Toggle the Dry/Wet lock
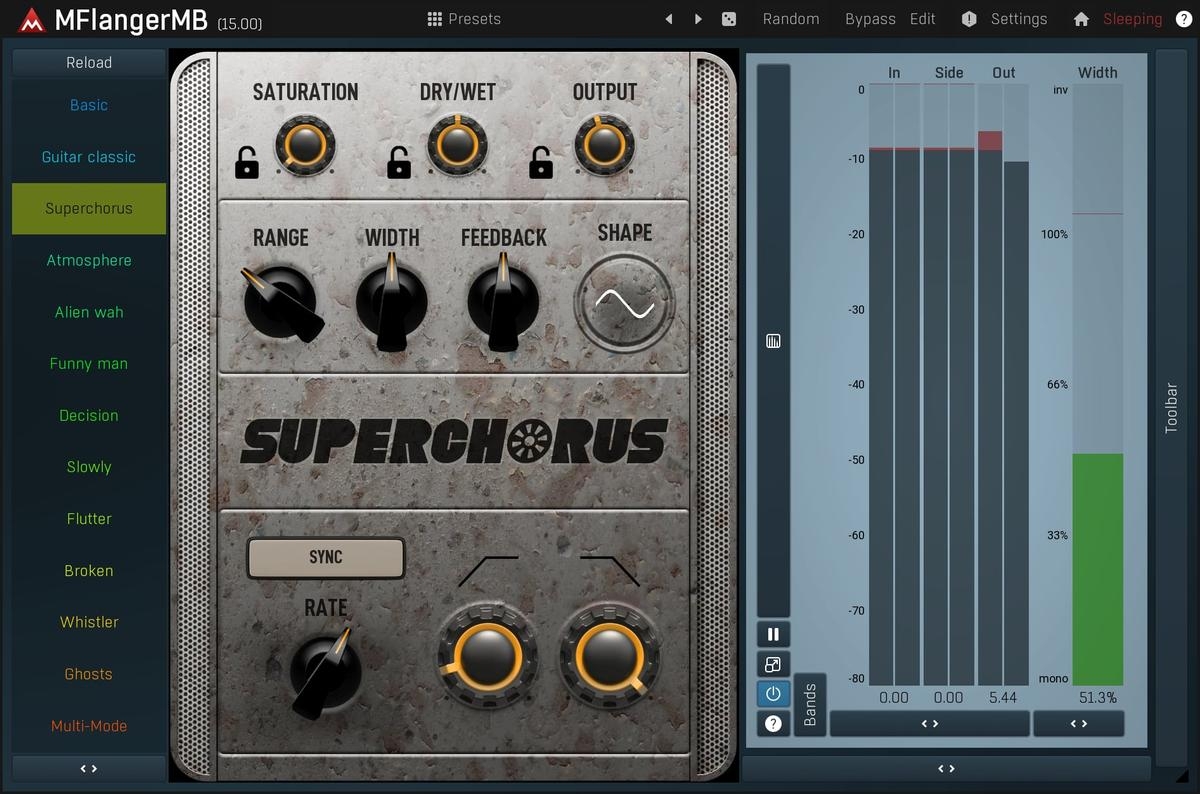This screenshot has height=794, width=1200. [x=399, y=162]
